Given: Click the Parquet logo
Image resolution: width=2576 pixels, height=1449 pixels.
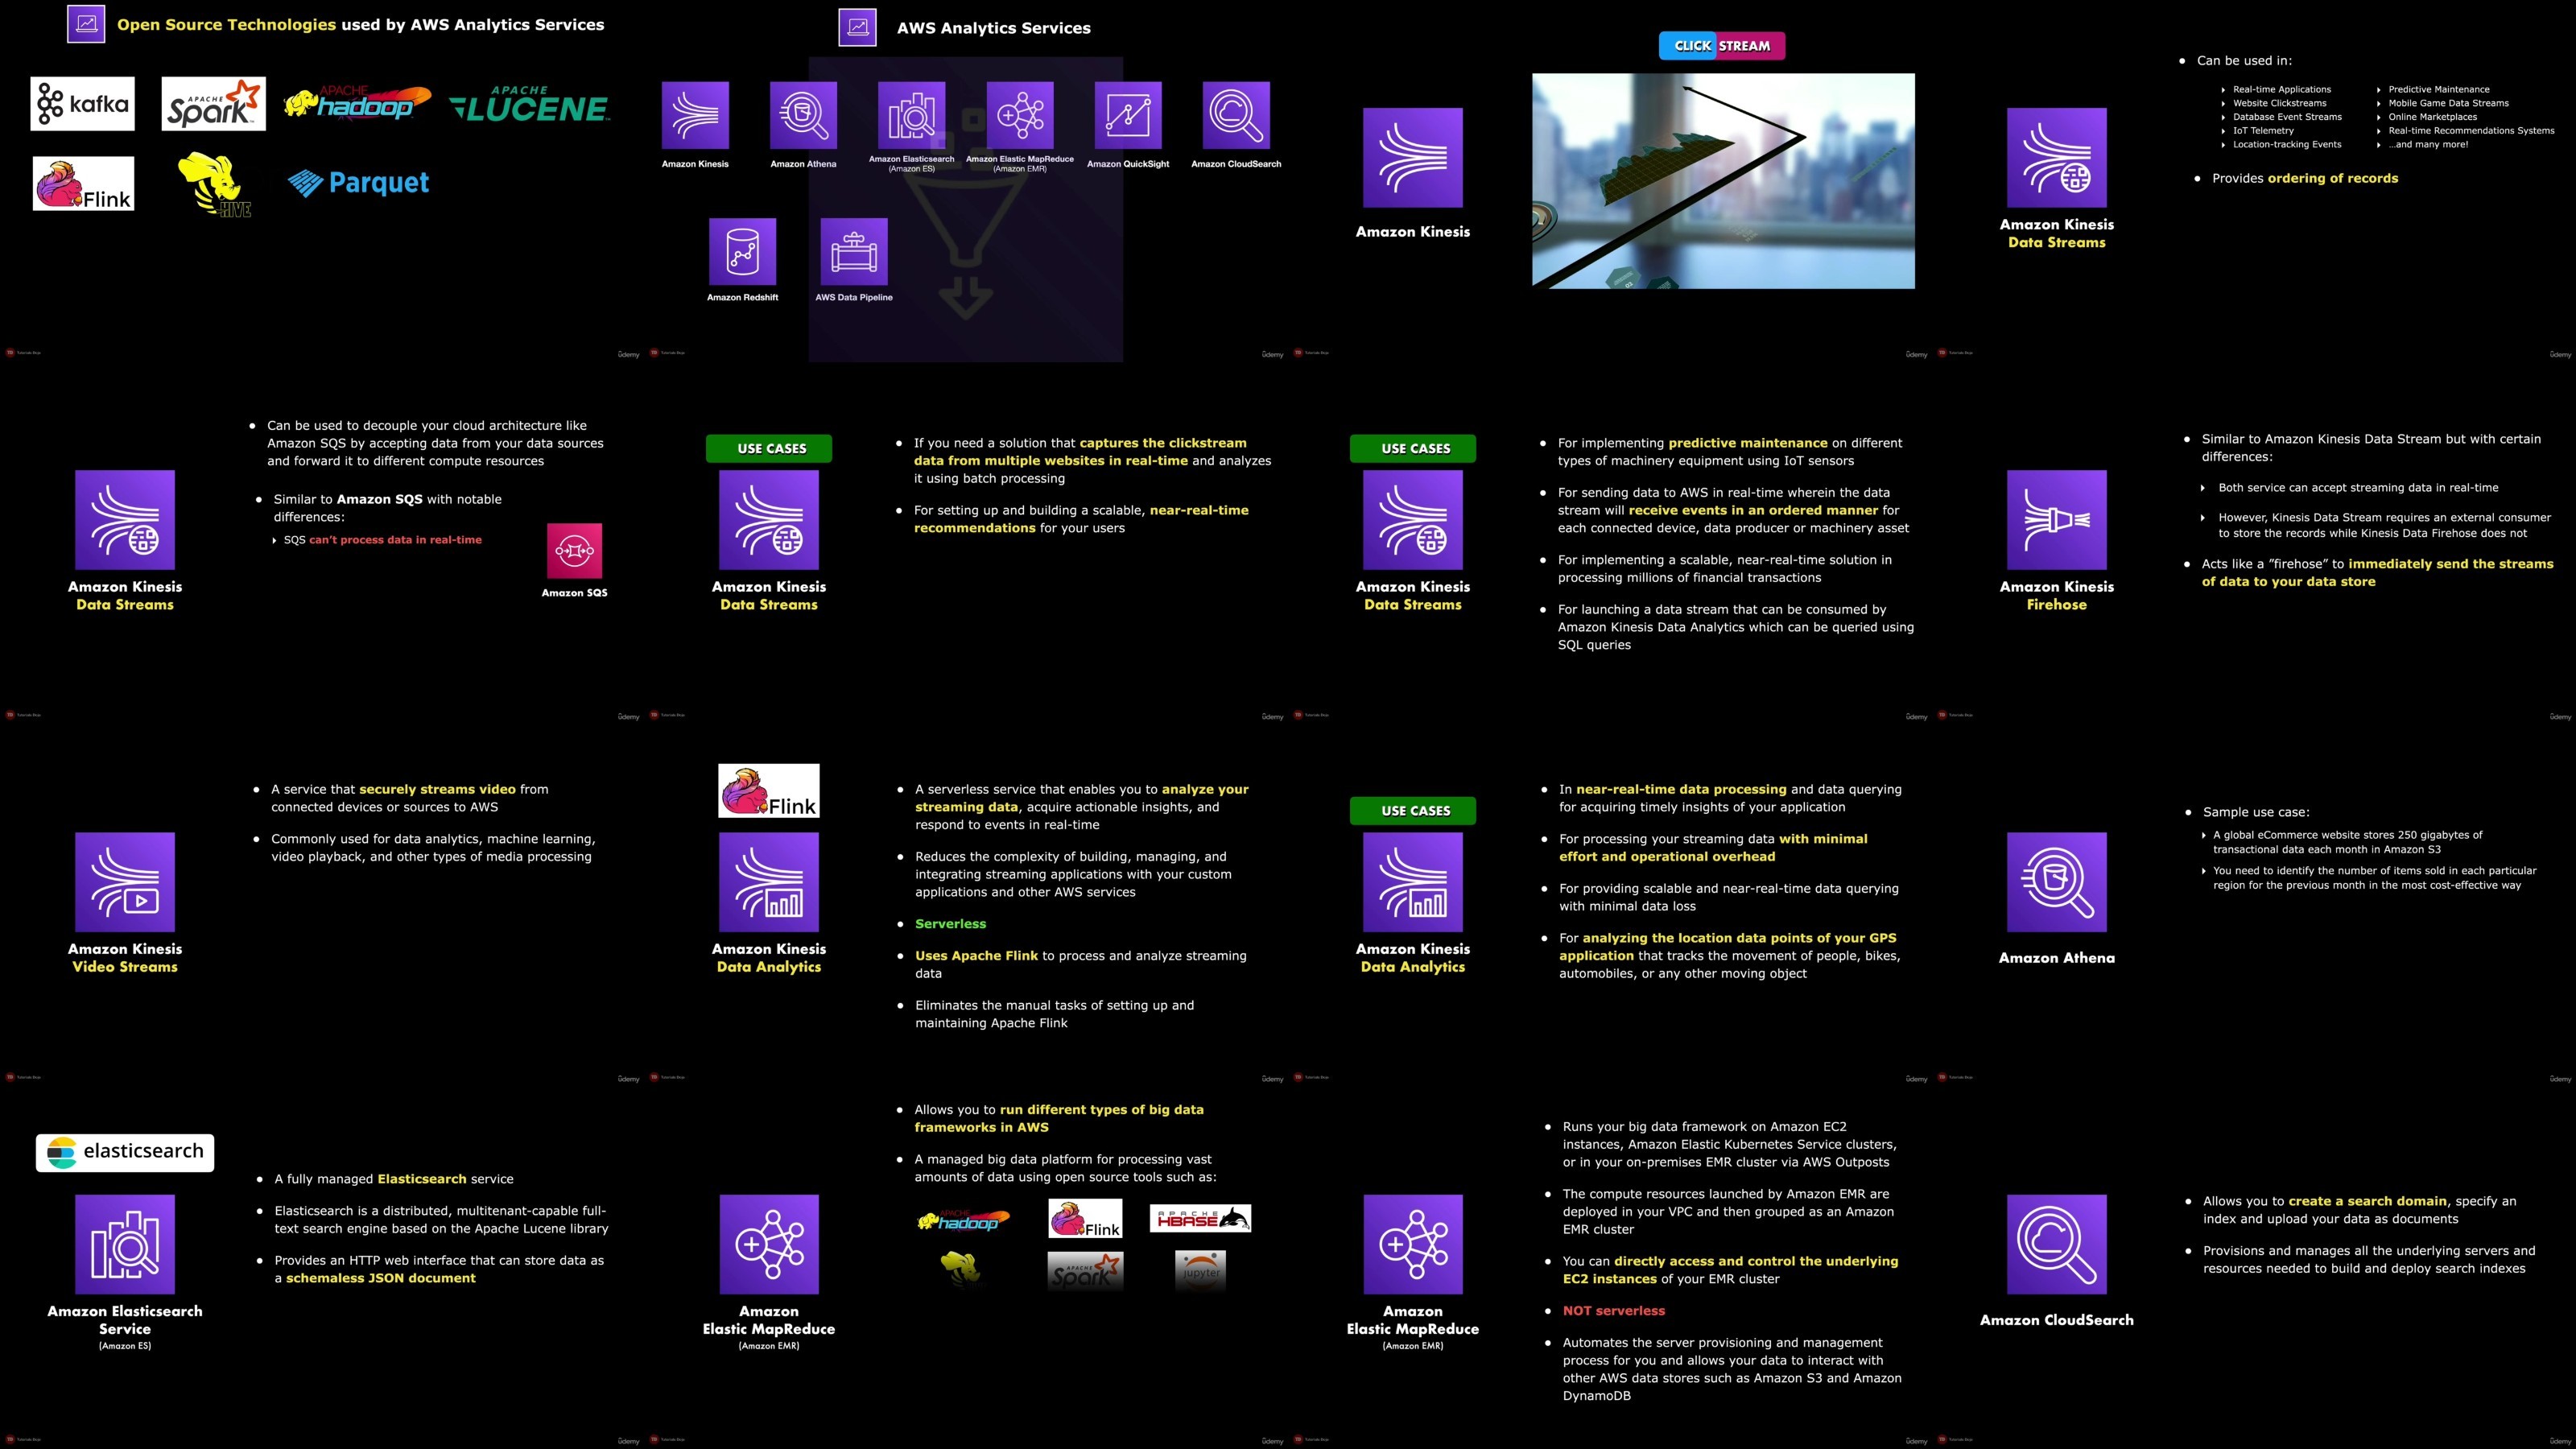Looking at the screenshot, I should [x=358, y=182].
